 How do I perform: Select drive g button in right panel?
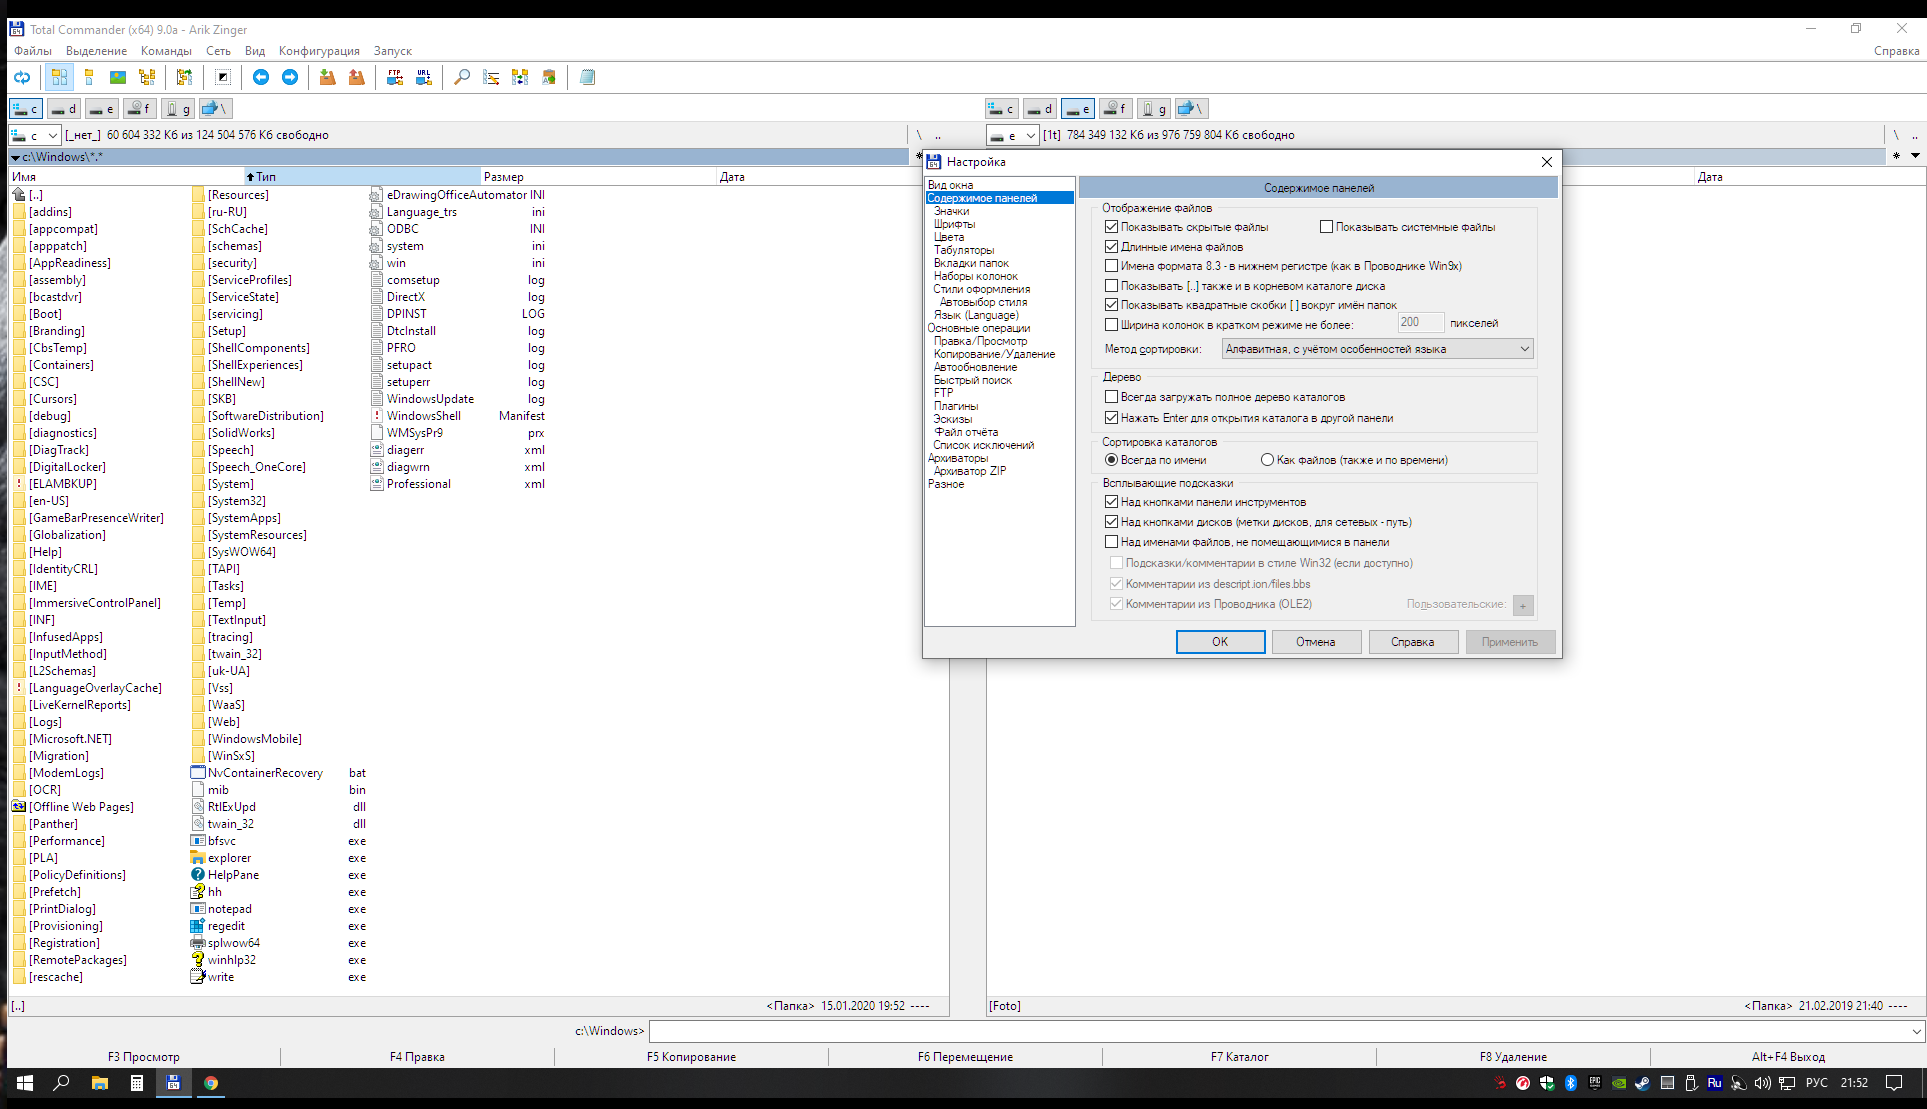coord(1153,109)
